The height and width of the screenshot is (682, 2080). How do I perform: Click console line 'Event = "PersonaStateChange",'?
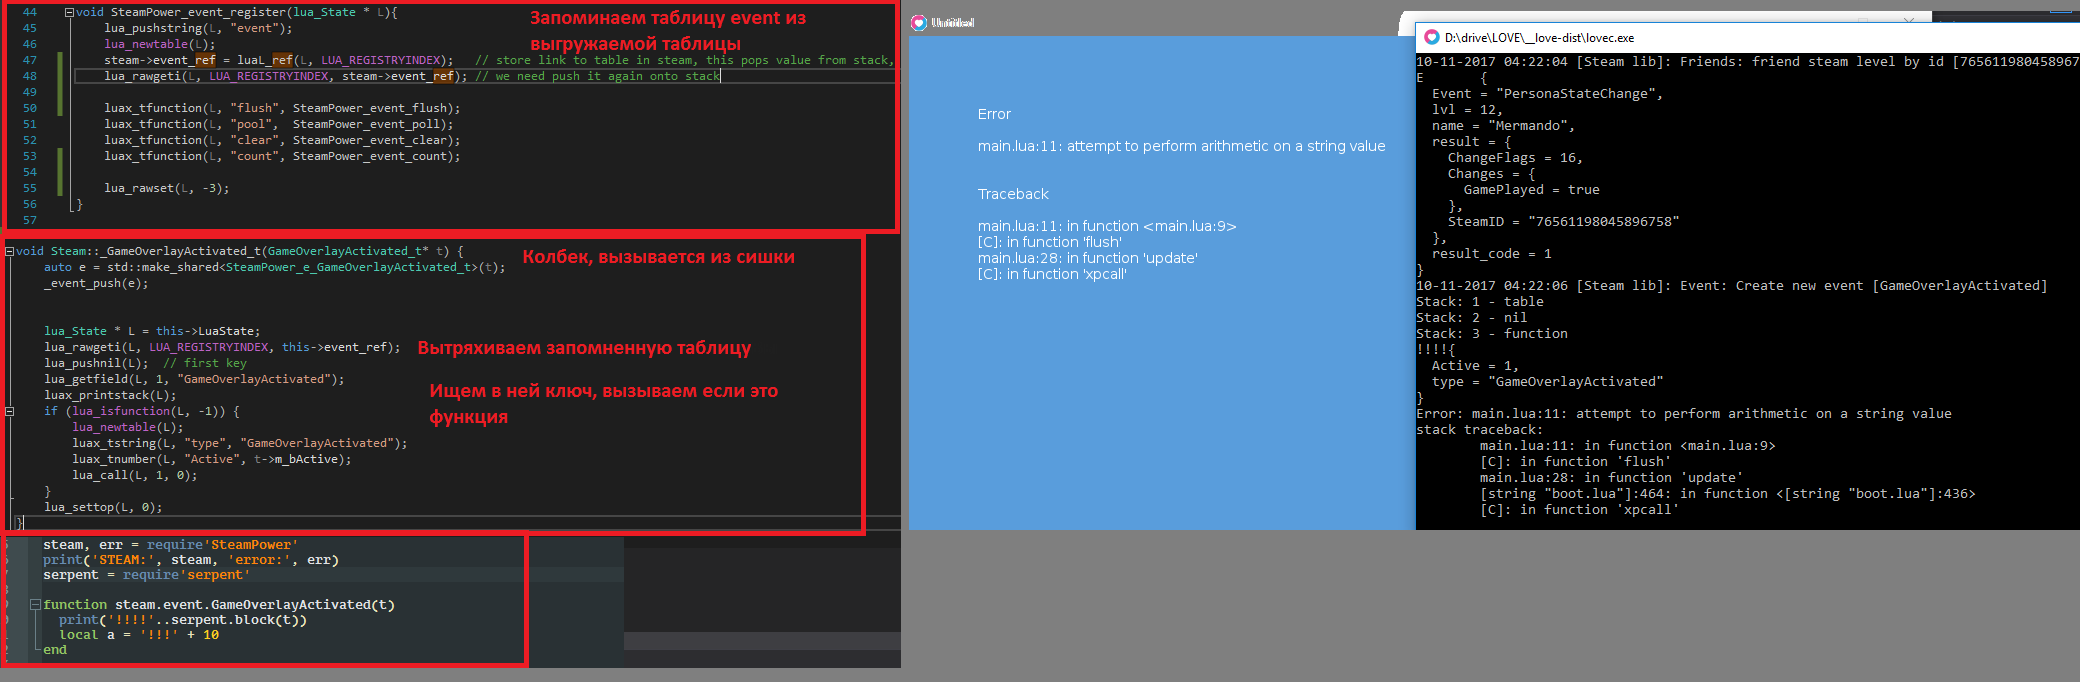[1548, 94]
